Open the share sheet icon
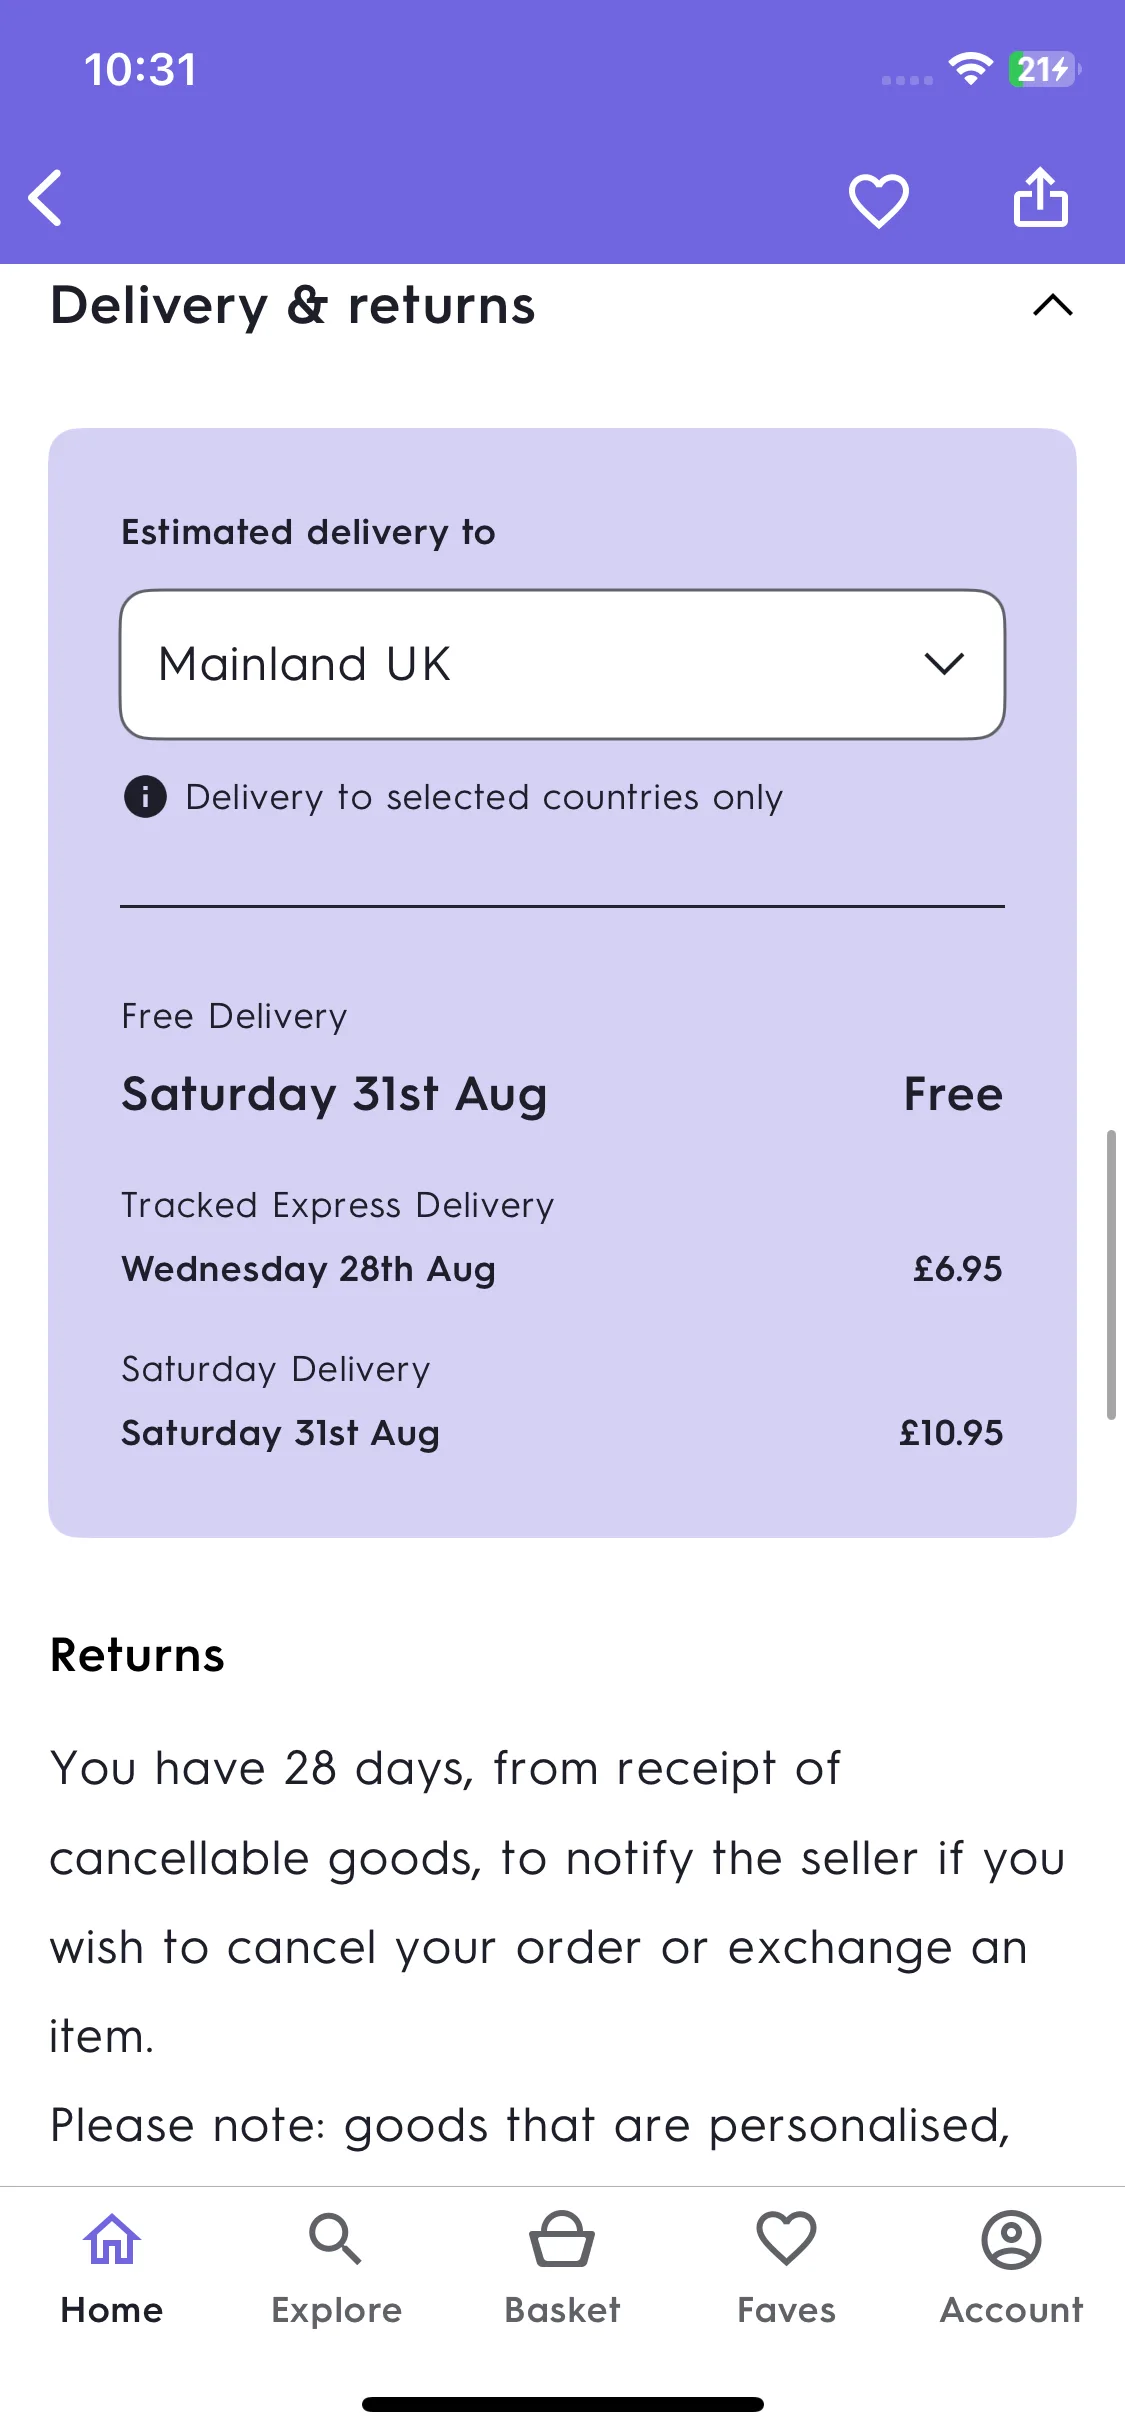Viewport: 1125px width, 2436px height. 1041,197
